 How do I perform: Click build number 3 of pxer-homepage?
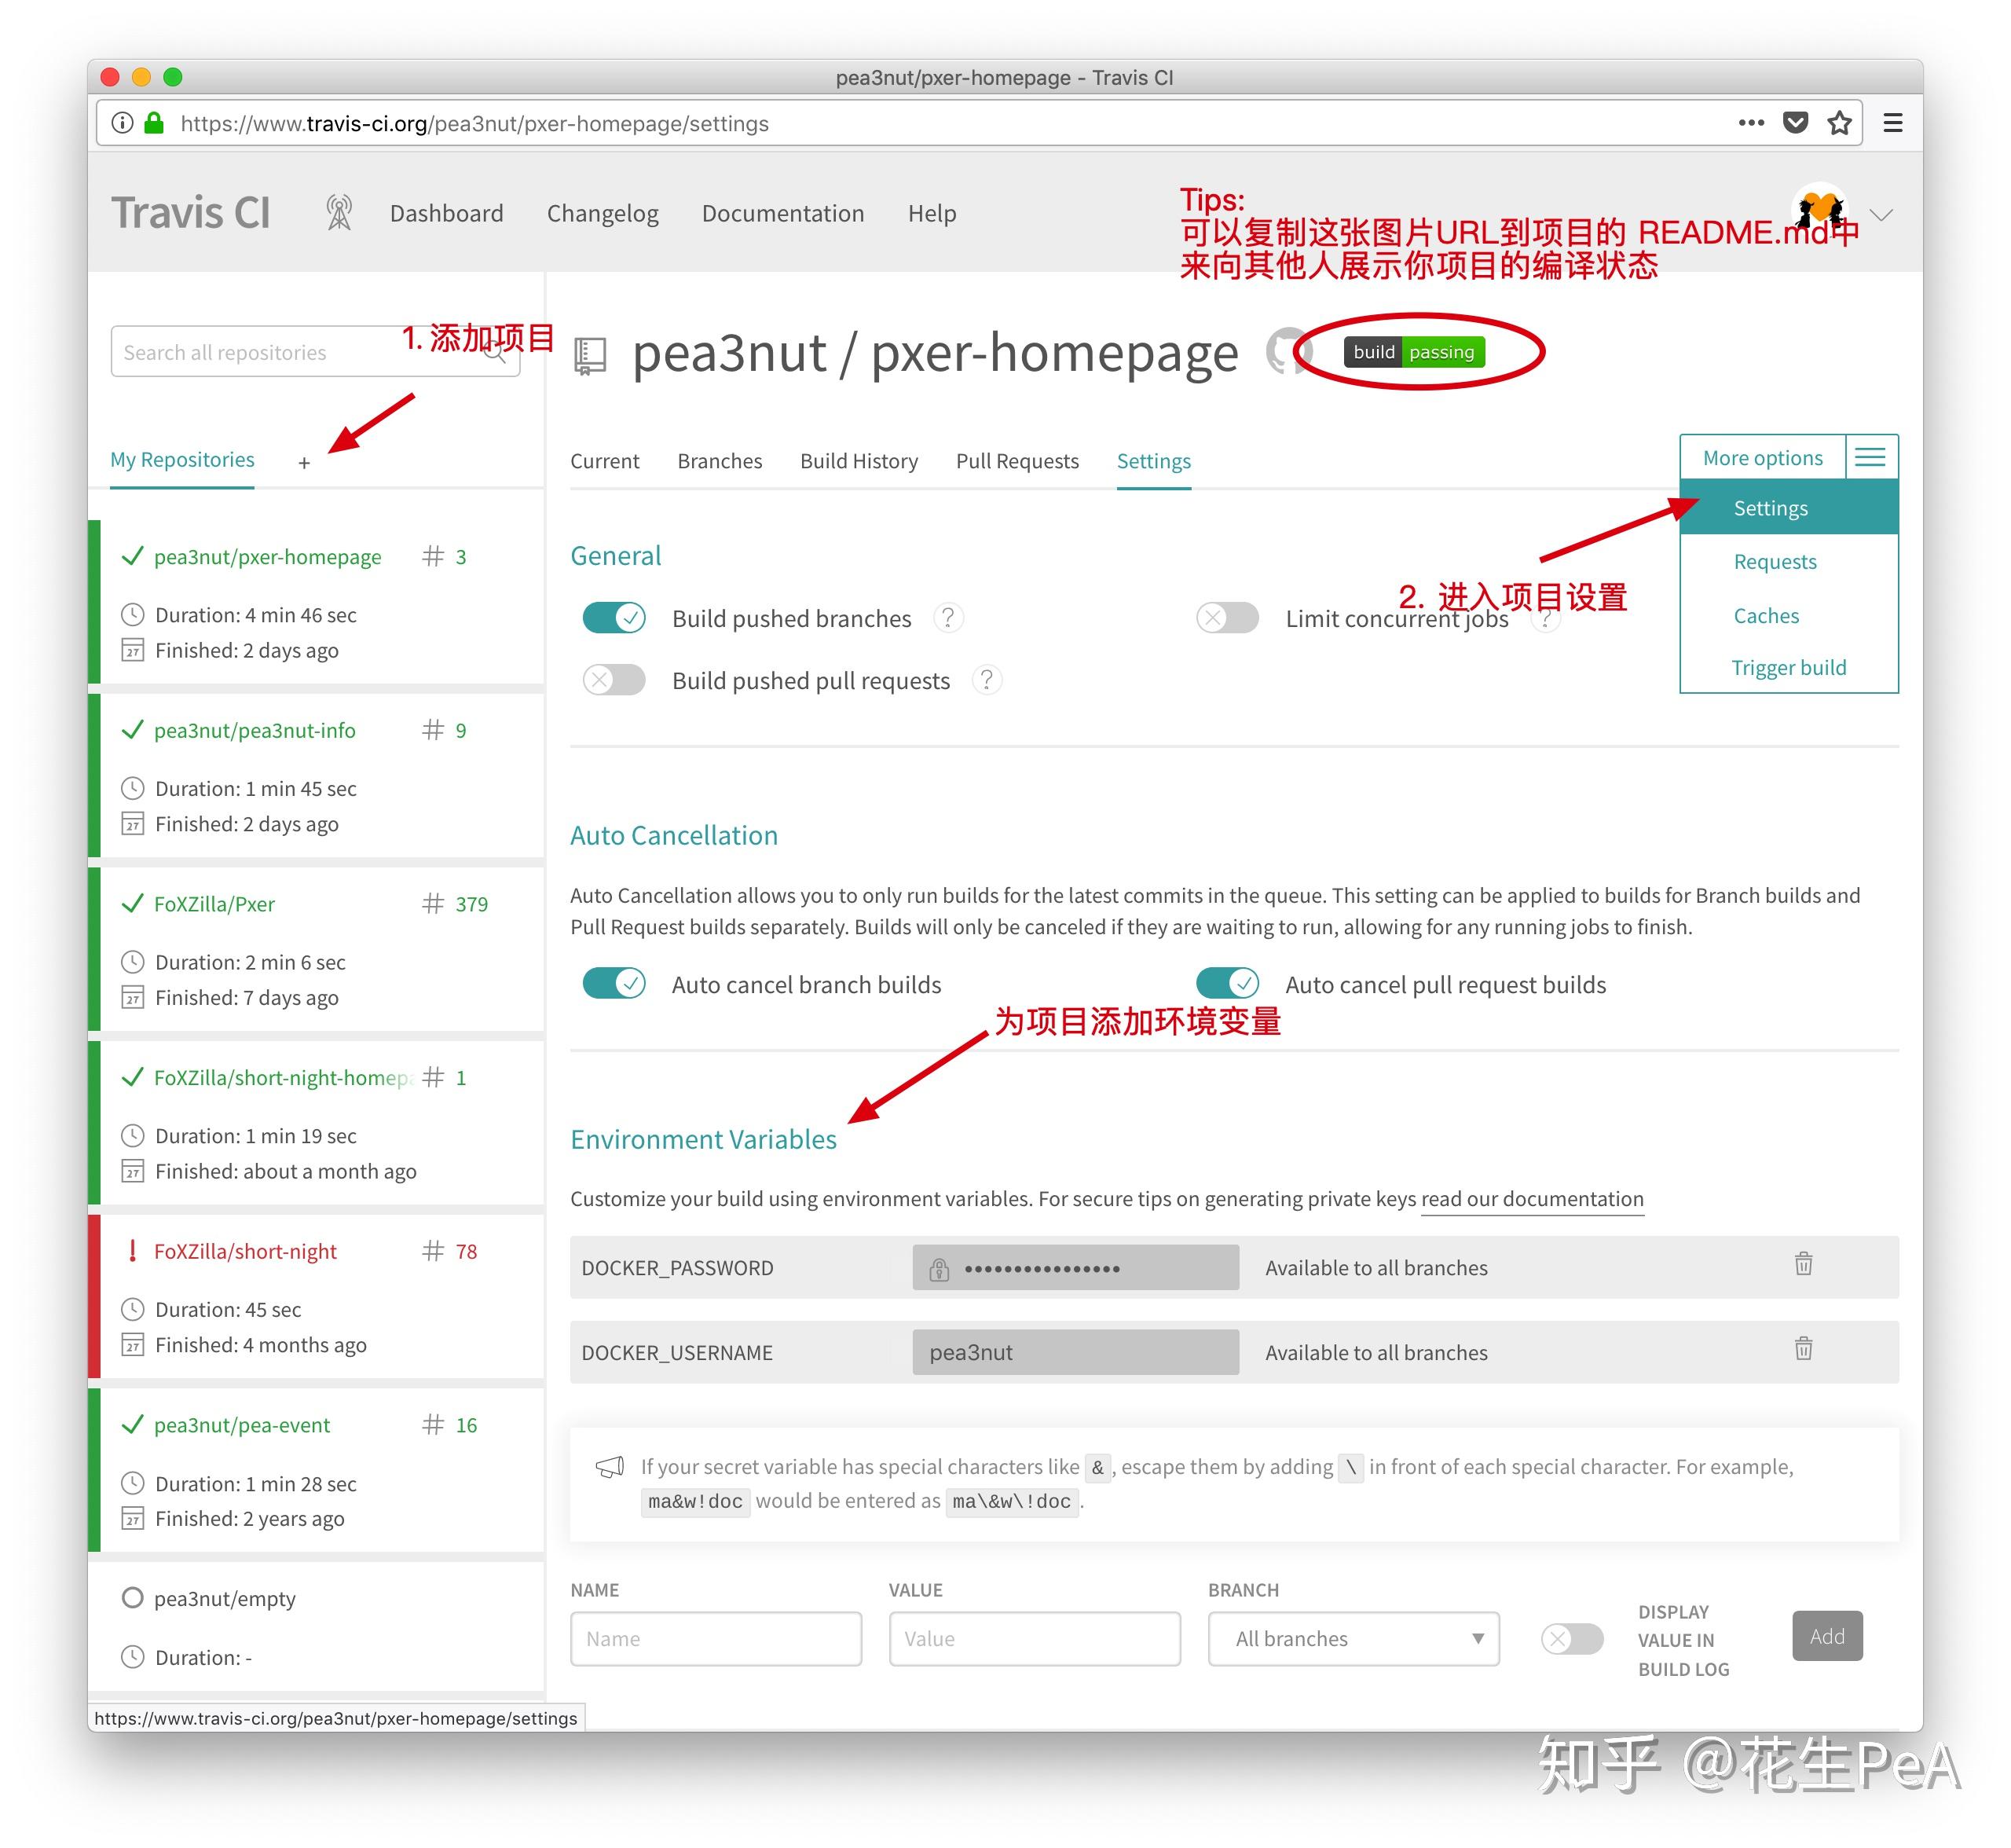point(444,556)
